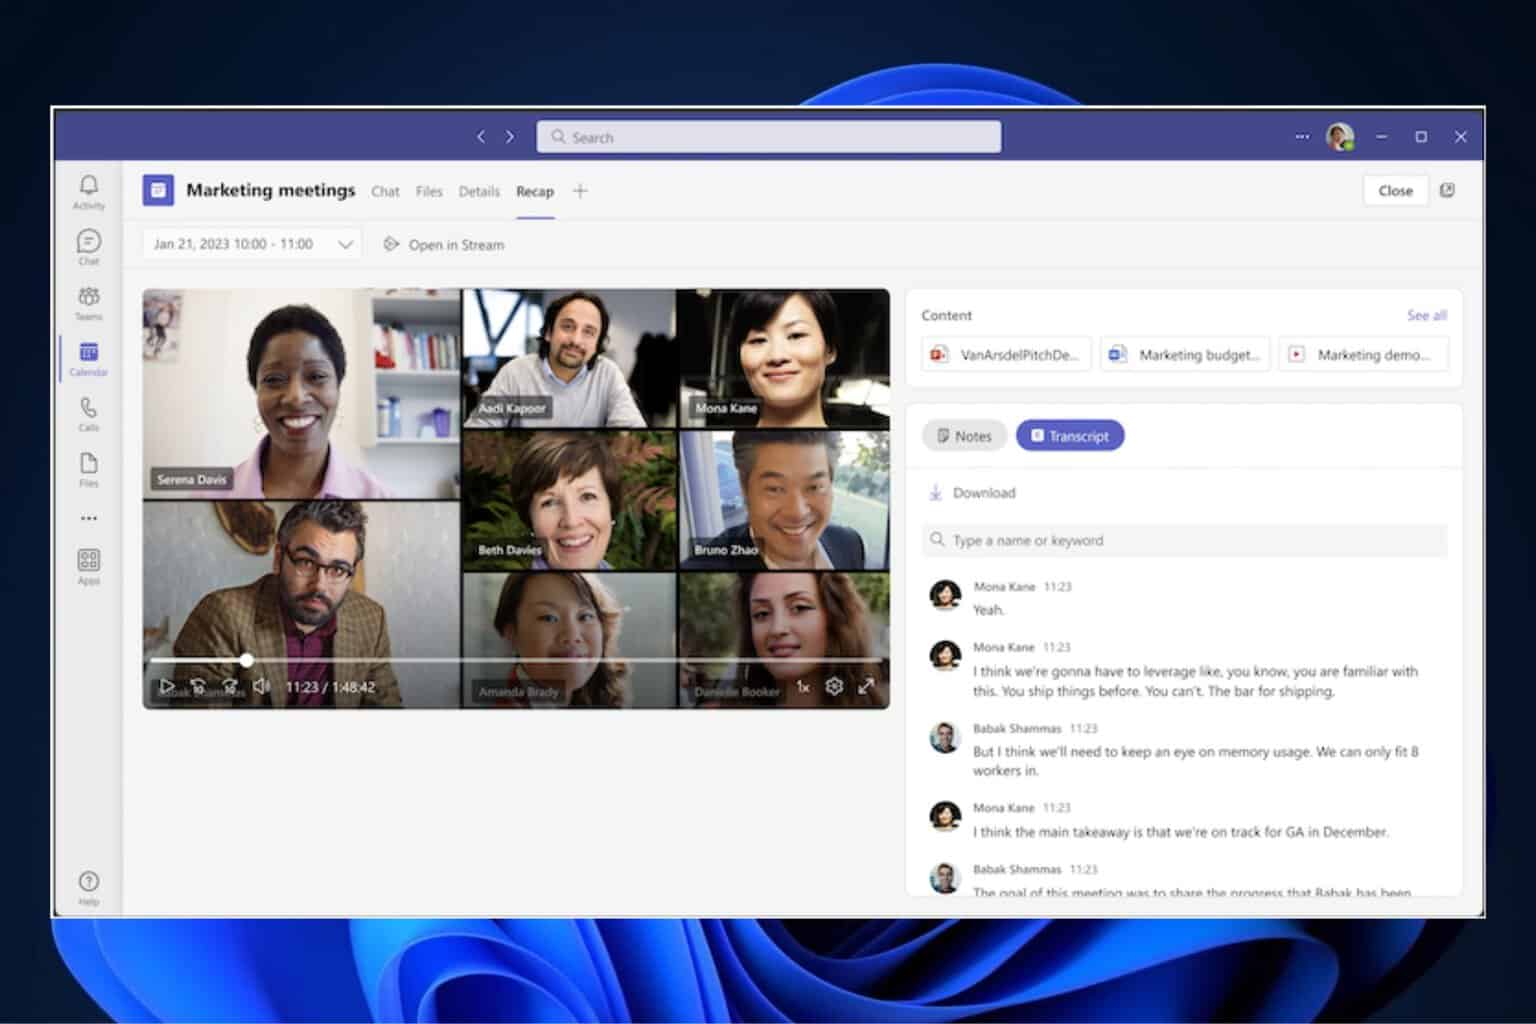Select the Recap tab
This screenshot has width=1536, height=1024.
[x=535, y=191]
